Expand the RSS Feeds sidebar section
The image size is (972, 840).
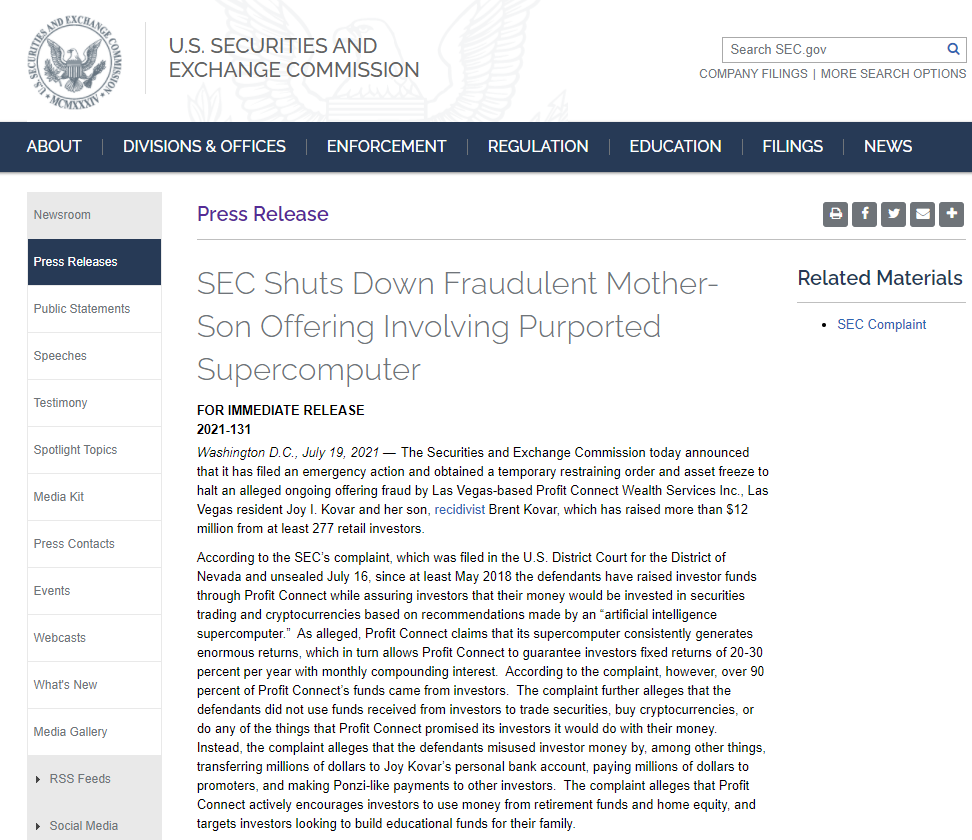(80, 779)
